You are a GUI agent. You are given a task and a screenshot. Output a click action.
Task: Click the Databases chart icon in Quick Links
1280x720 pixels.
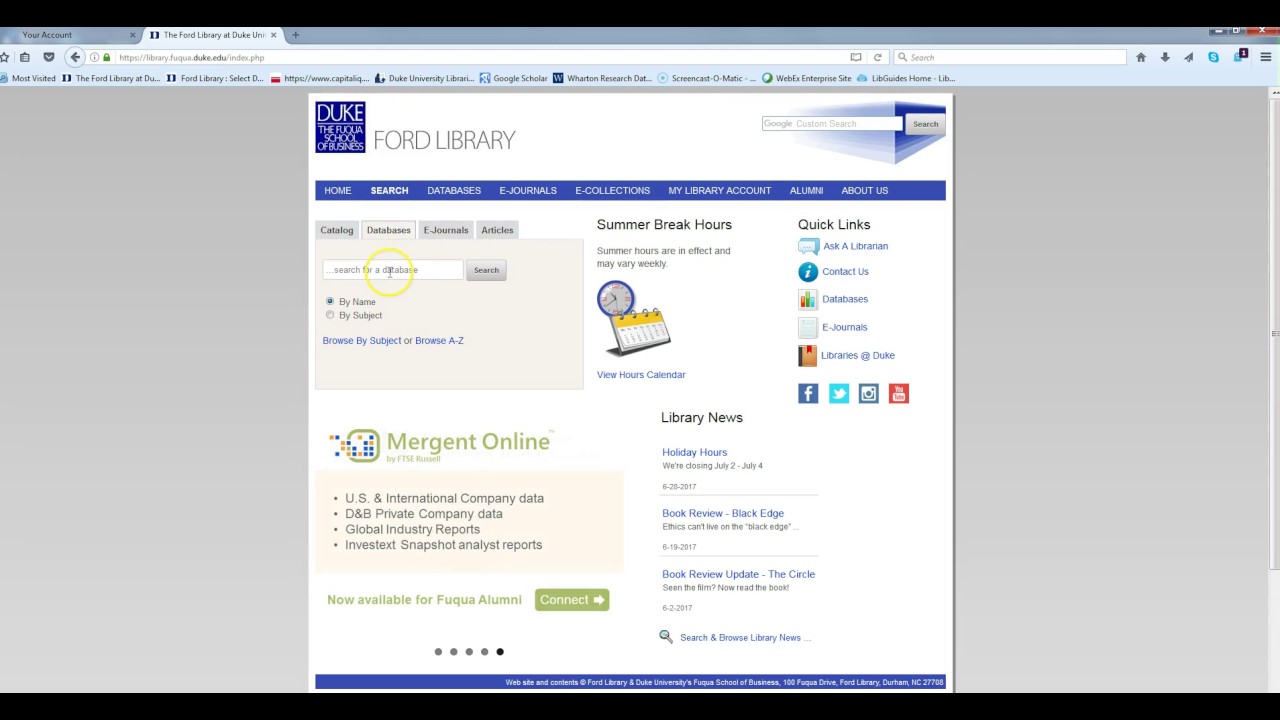(x=808, y=299)
